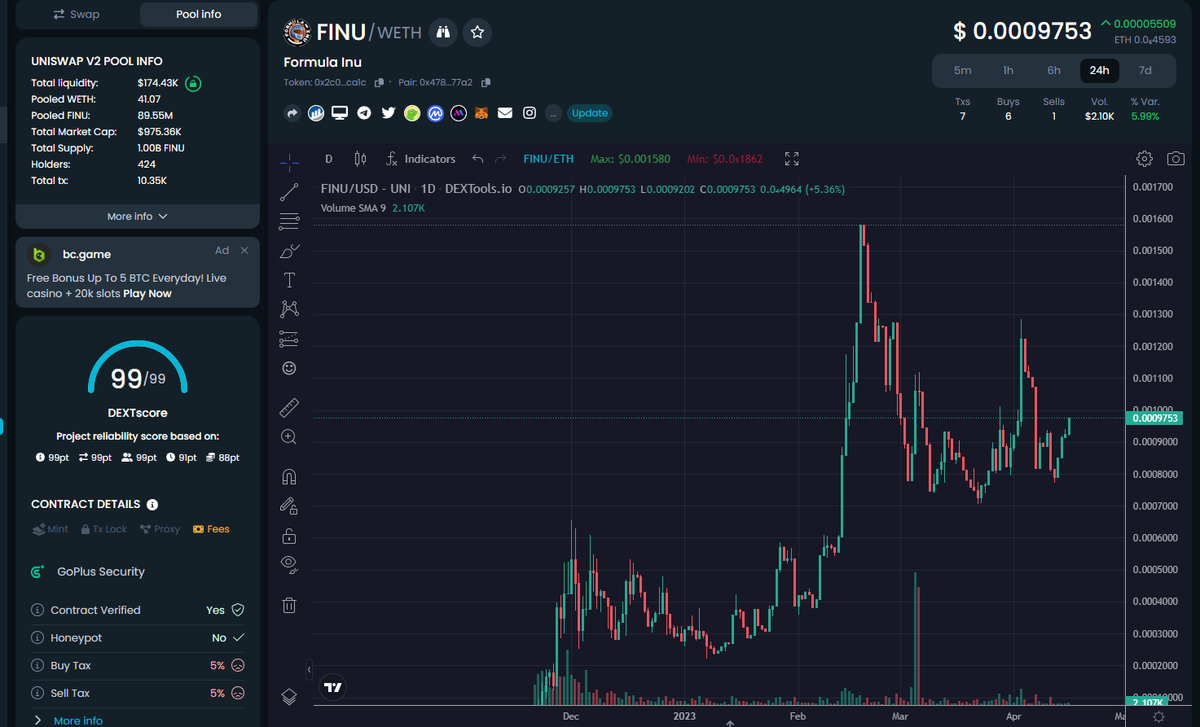Select the Fees contract detail
This screenshot has height=727, width=1200.
[x=211, y=529]
